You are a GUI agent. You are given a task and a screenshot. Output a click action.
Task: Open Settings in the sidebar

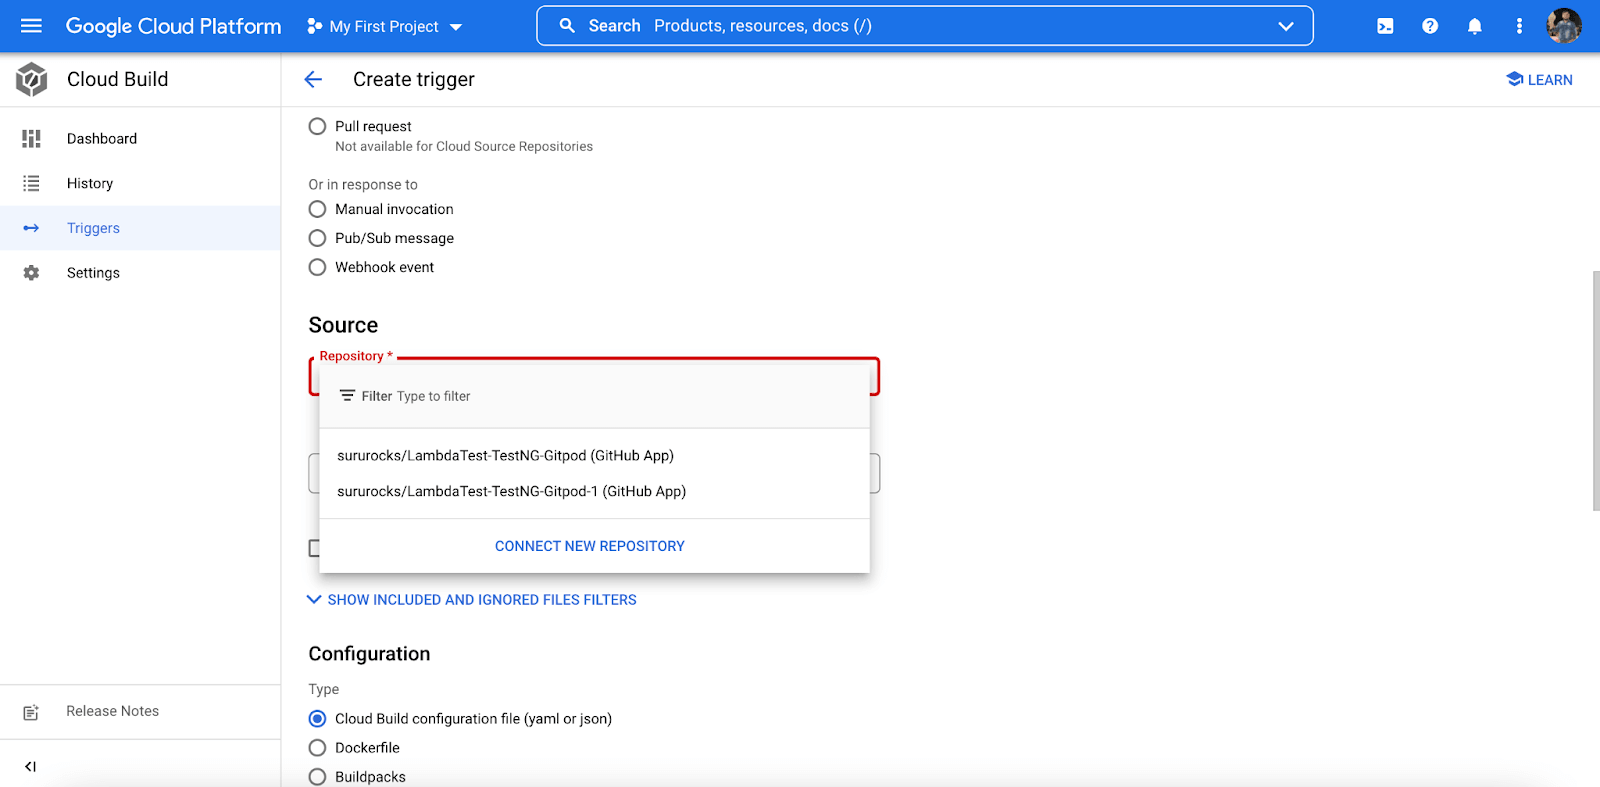[x=140, y=273]
